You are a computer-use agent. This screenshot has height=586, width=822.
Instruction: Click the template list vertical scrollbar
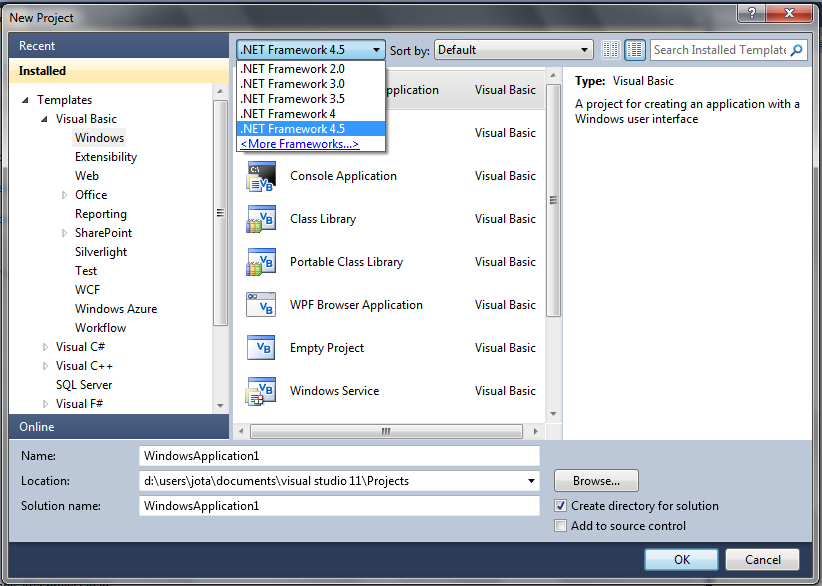coord(553,200)
